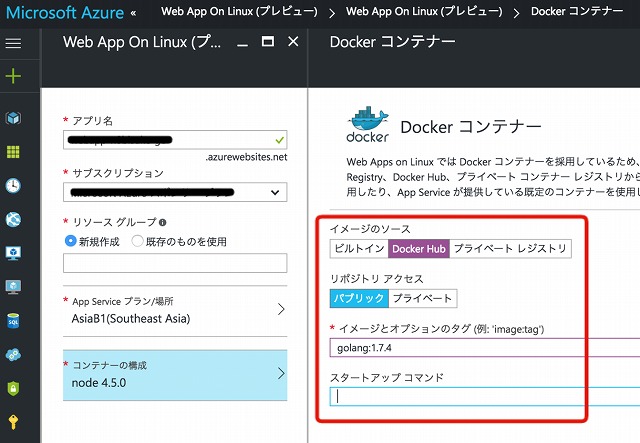Open the node 4.5.0 container configuration
640x443 pixels.
175,375
